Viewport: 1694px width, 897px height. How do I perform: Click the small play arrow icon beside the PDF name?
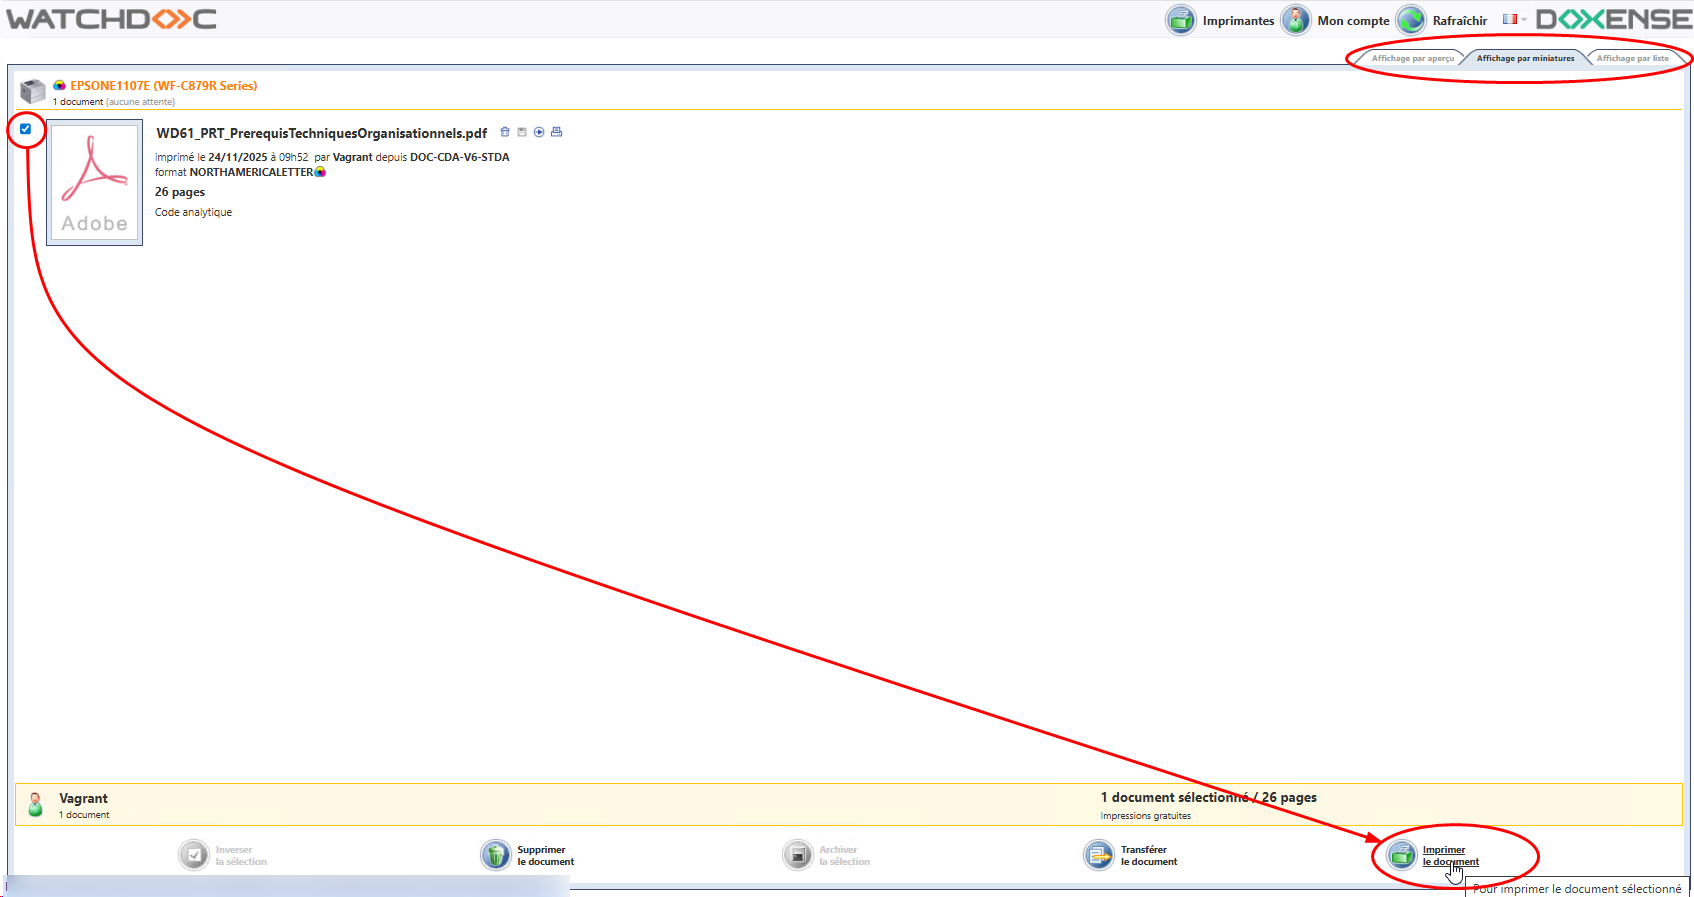pyautogui.click(x=539, y=132)
